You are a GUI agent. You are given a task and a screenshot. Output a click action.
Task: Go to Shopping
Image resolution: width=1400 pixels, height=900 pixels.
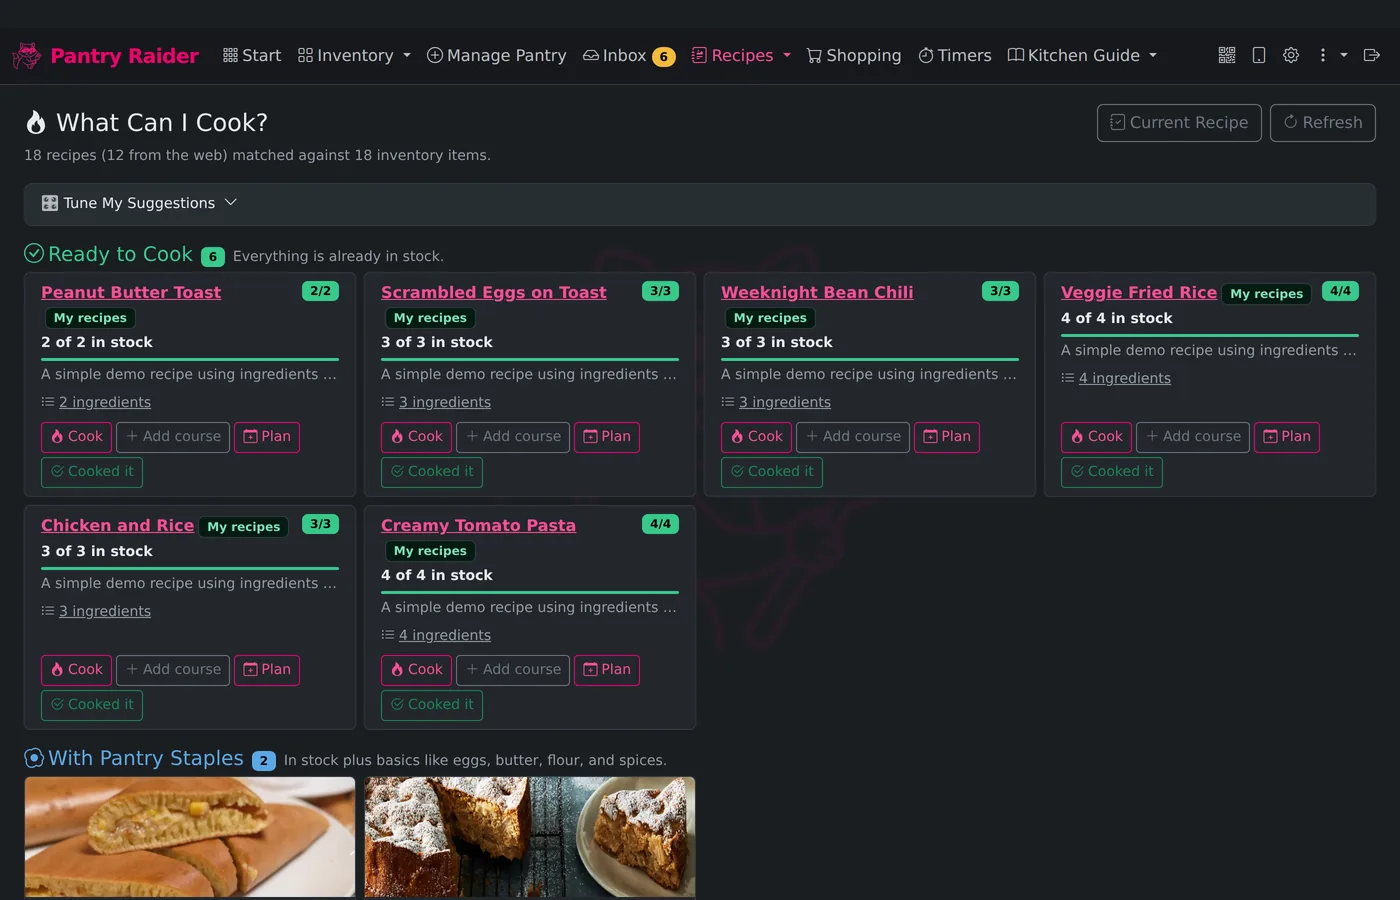tap(854, 55)
